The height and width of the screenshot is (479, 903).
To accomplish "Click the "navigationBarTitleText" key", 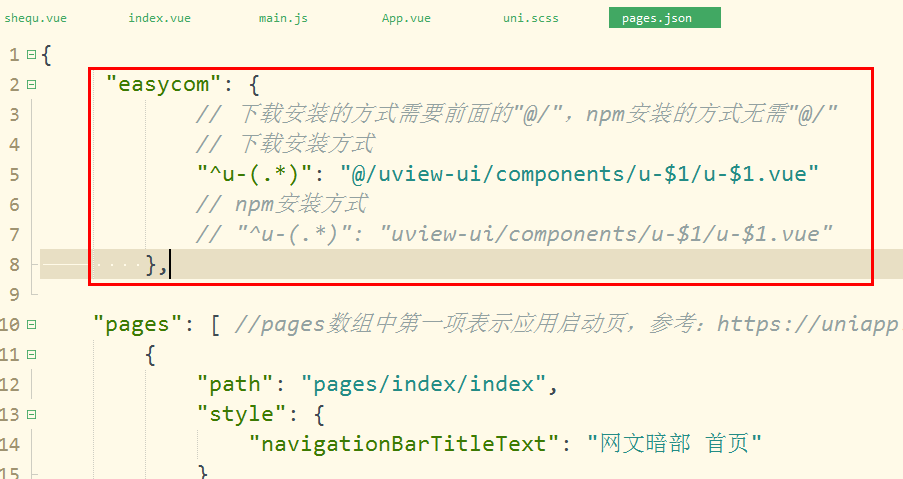I will coord(404,444).
